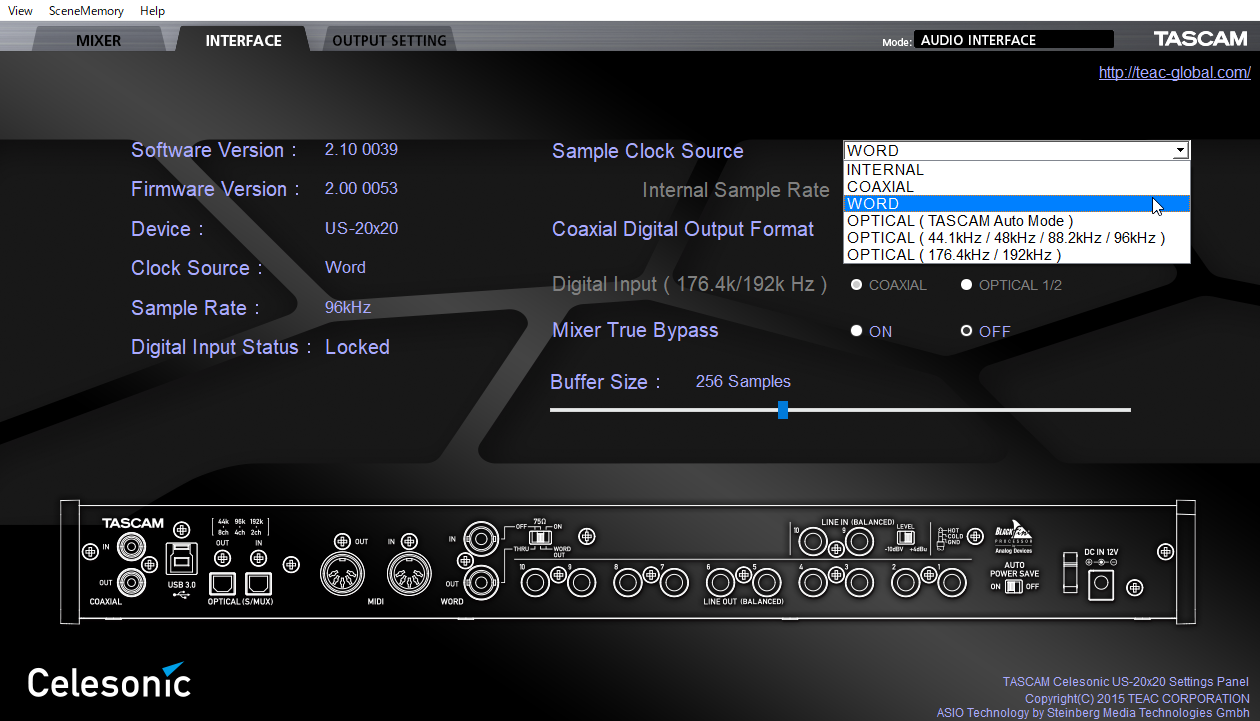This screenshot has width=1260, height=721.
Task: Click the OPTICAL IN port on rear panel
Action: [258, 582]
